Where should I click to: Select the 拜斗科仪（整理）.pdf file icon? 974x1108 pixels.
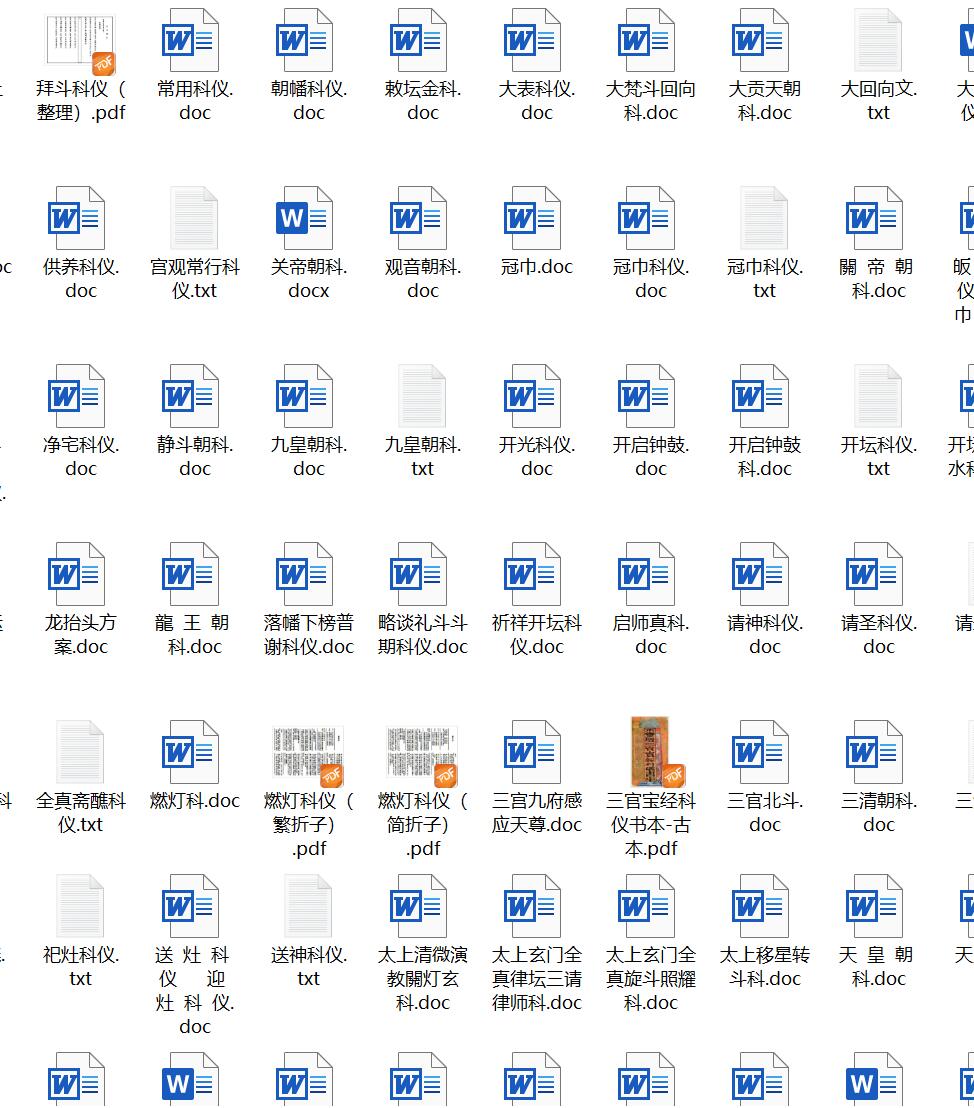click(81, 43)
